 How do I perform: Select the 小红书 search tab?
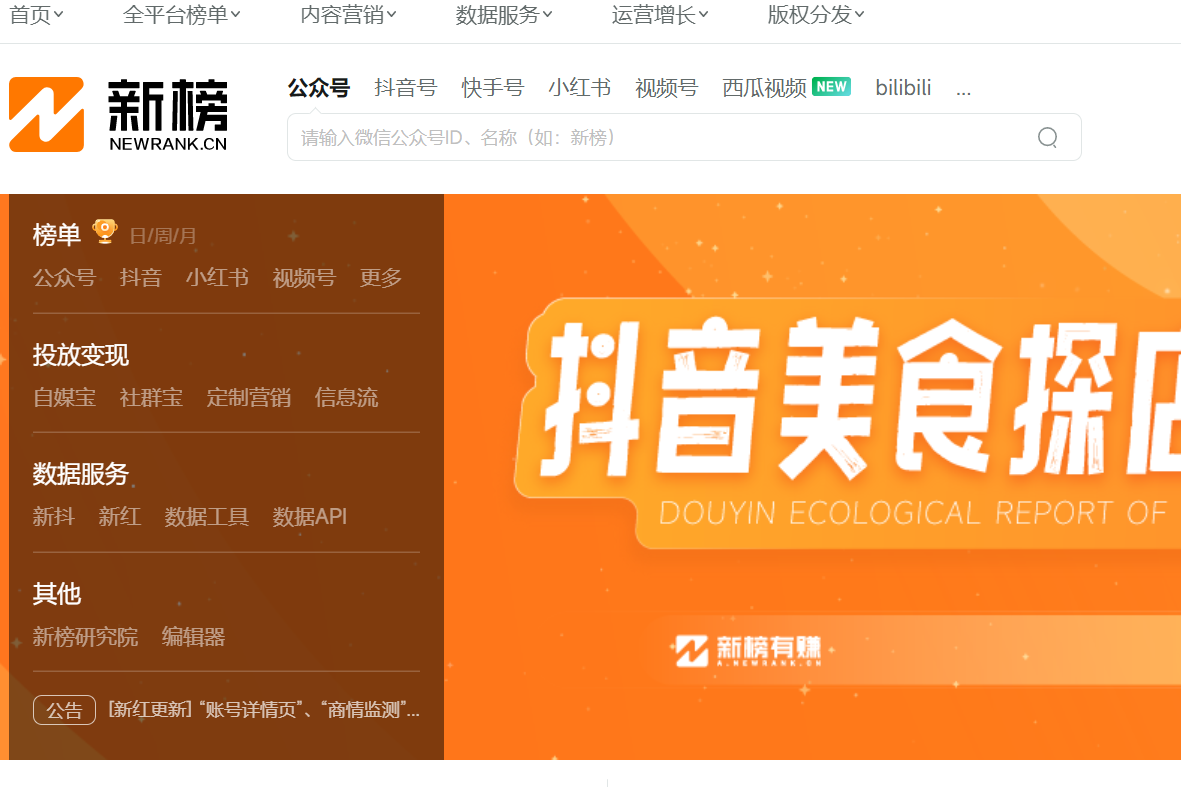pyautogui.click(x=579, y=88)
